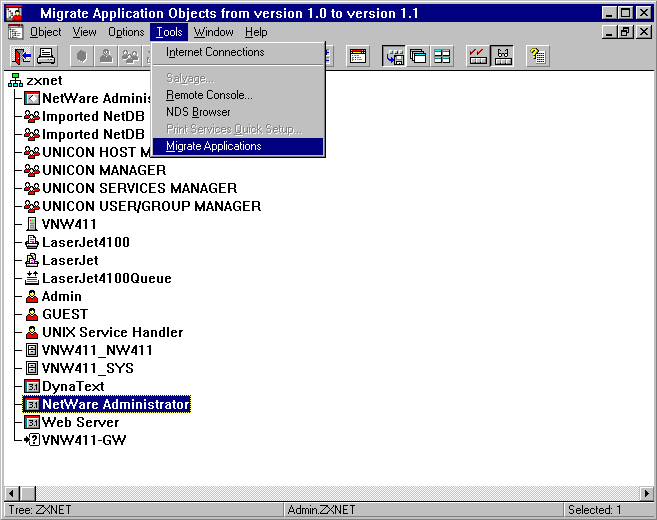
Task: Click the horizontal scrollbar thumb
Action: [28, 494]
